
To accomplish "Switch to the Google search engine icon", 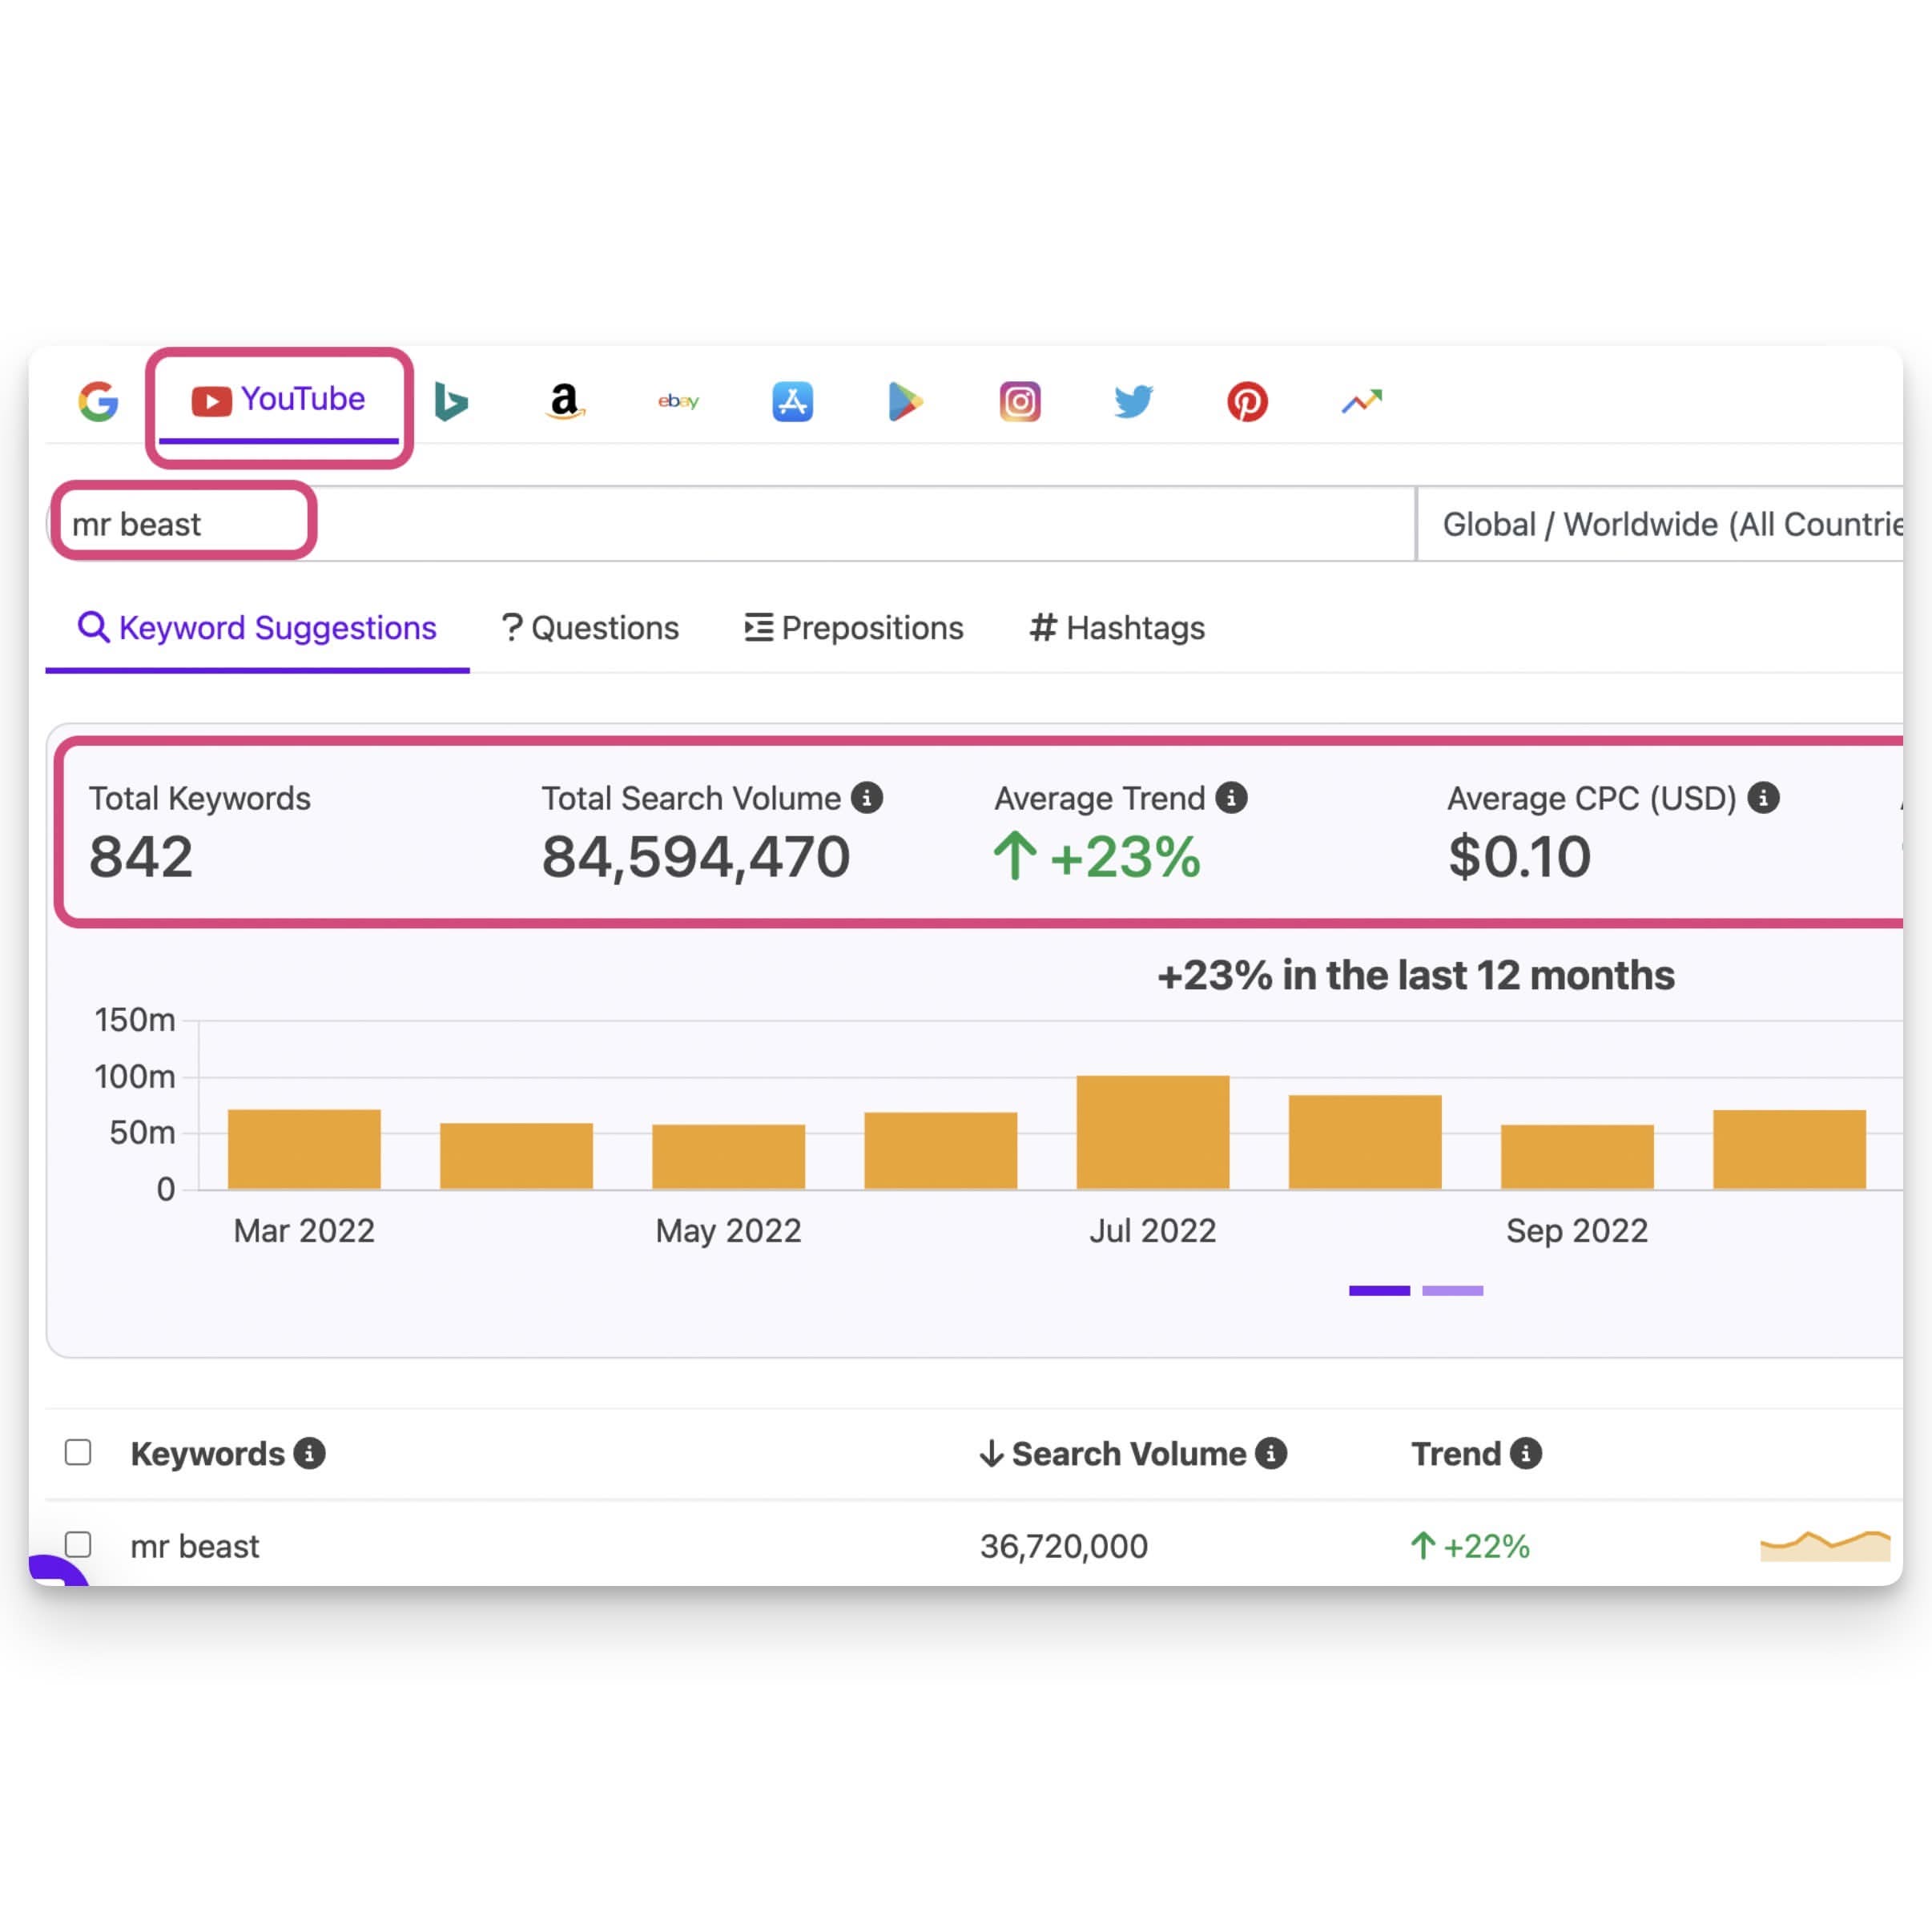I will coord(98,402).
